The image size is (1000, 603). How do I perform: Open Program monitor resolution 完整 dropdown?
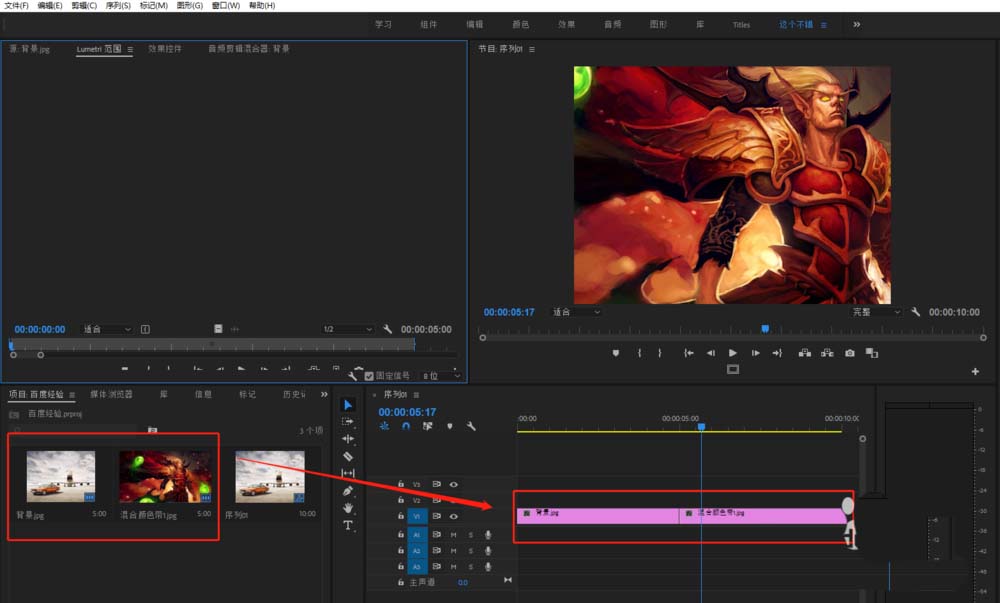point(876,312)
